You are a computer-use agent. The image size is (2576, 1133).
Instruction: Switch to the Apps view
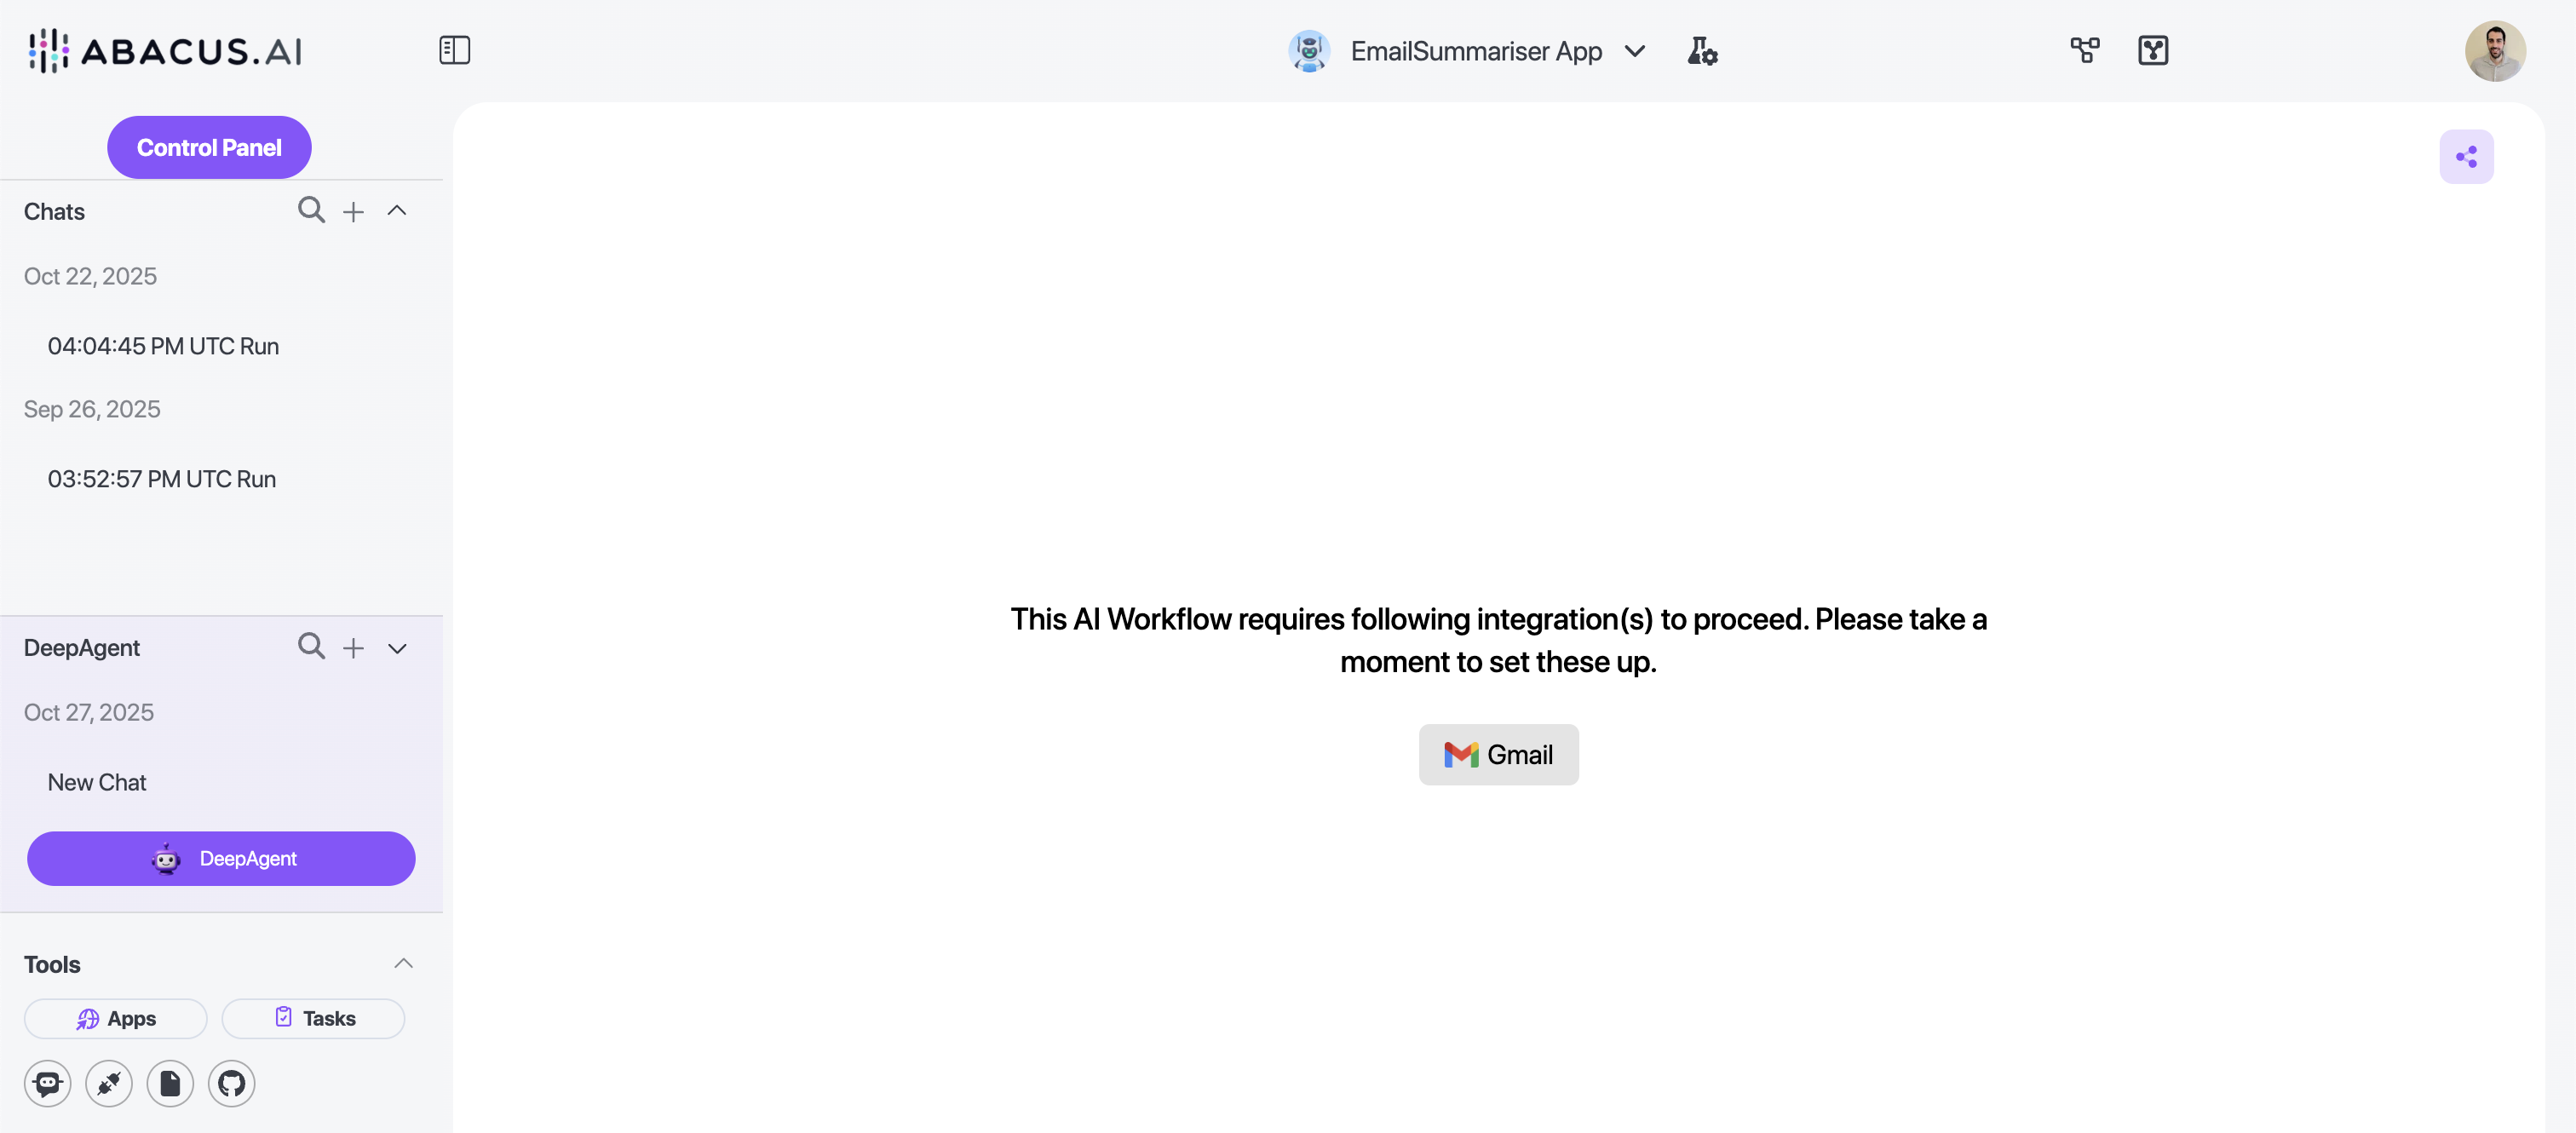click(x=114, y=1018)
